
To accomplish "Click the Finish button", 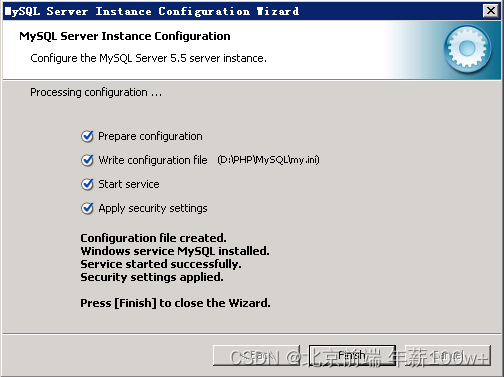I will pyautogui.click(x=352, y=355).
